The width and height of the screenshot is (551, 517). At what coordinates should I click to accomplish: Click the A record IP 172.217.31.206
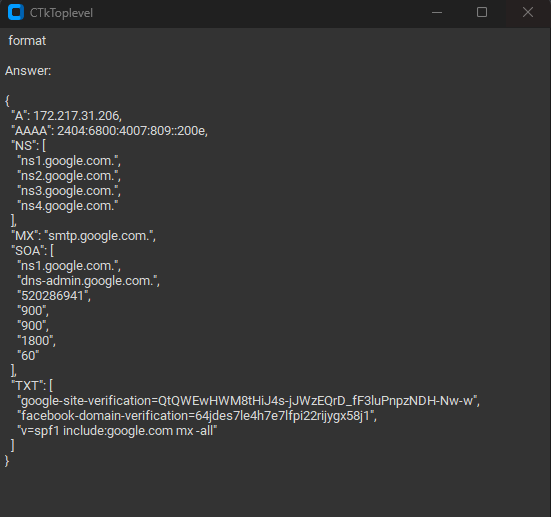(x=77, y=116)
